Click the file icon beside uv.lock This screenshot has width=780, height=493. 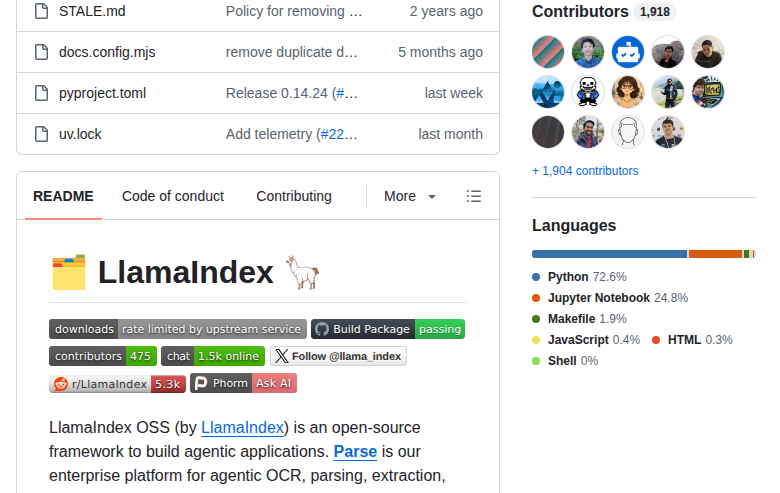click(x=41, y=134)
